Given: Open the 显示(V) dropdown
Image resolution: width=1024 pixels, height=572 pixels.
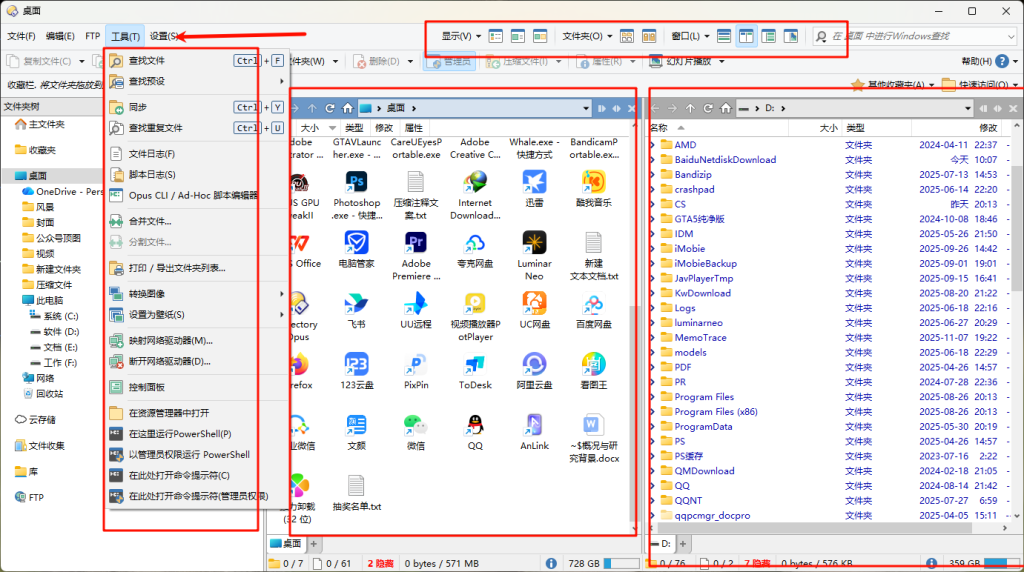Looking at the screenshot, I should pos(460,36).
